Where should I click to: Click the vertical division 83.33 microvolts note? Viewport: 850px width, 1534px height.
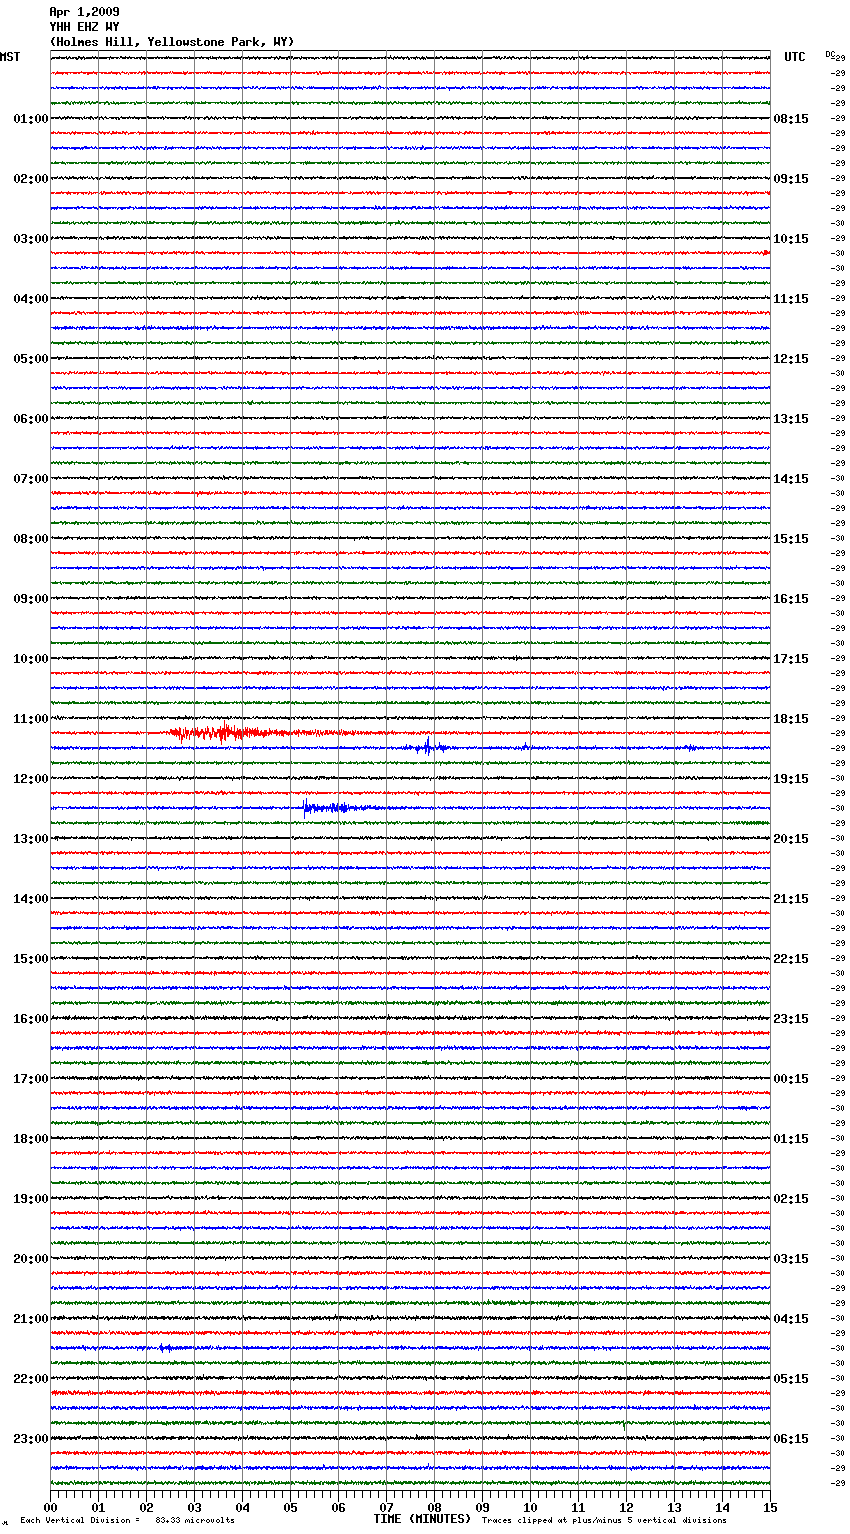point(127,1520)
